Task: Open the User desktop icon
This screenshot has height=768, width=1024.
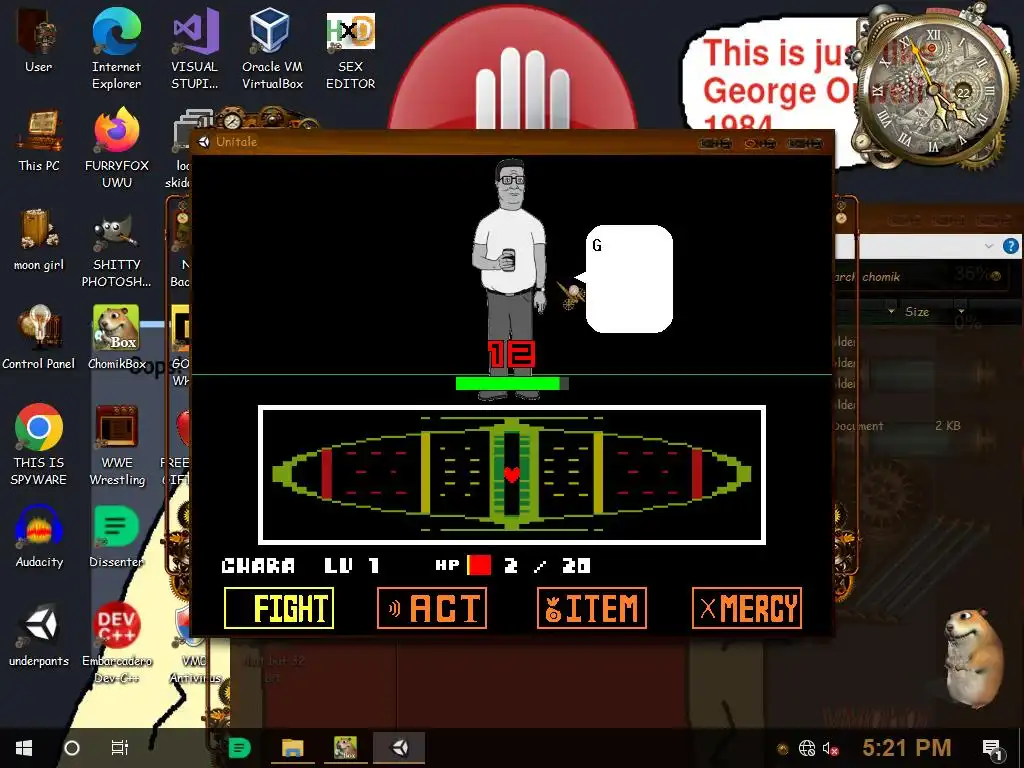Action: [38, 41]
